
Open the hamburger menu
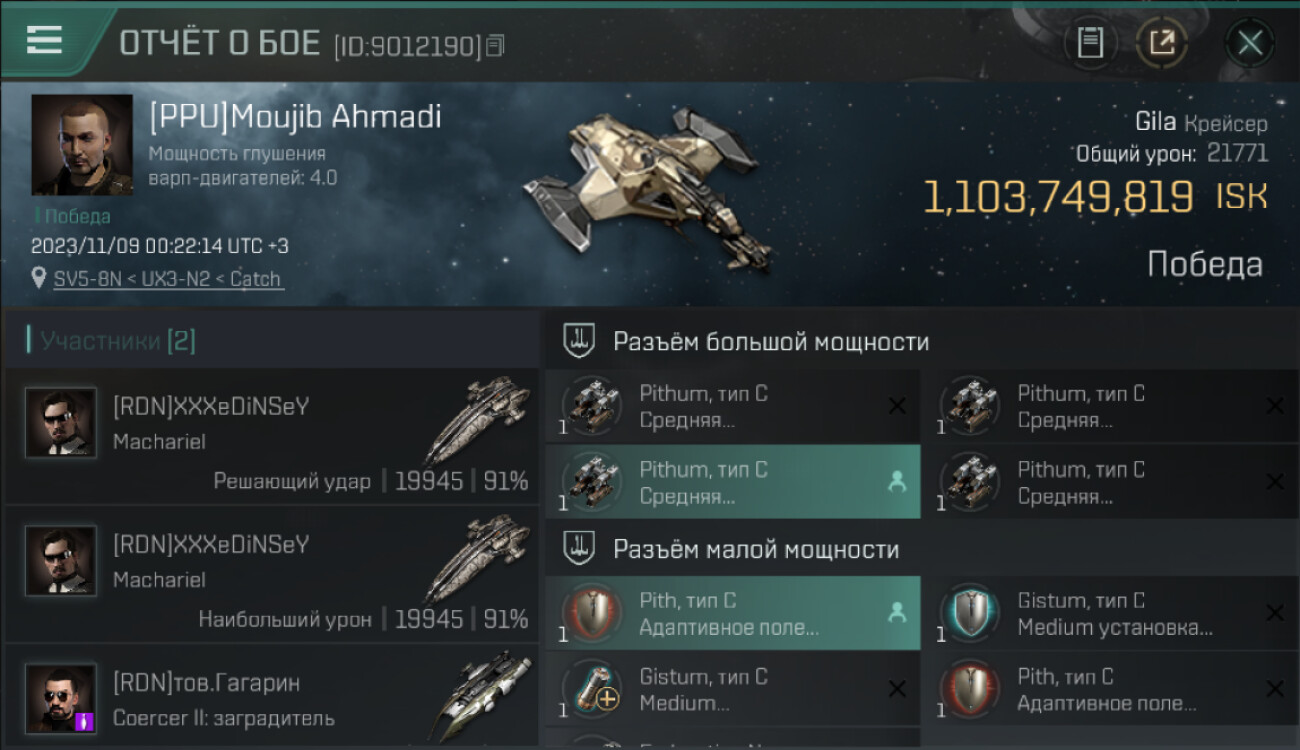(44, 40)
